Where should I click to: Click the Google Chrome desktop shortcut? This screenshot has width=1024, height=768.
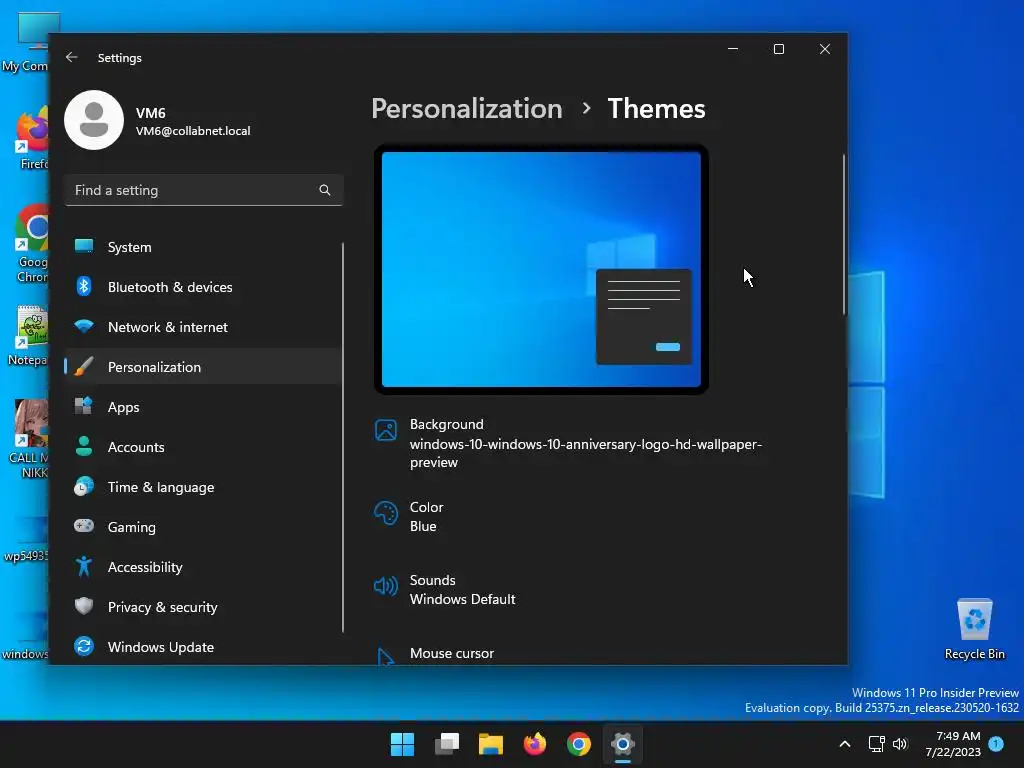(31, 244)
